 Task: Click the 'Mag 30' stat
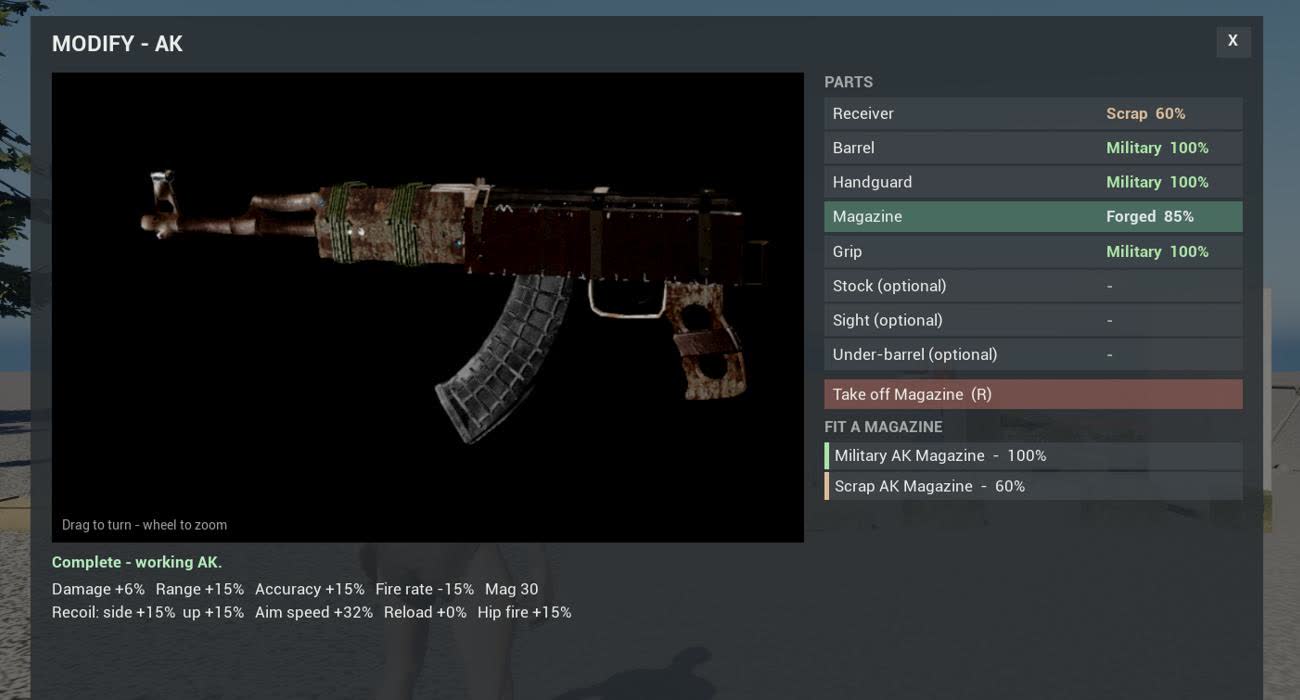(x=512, y=589)
